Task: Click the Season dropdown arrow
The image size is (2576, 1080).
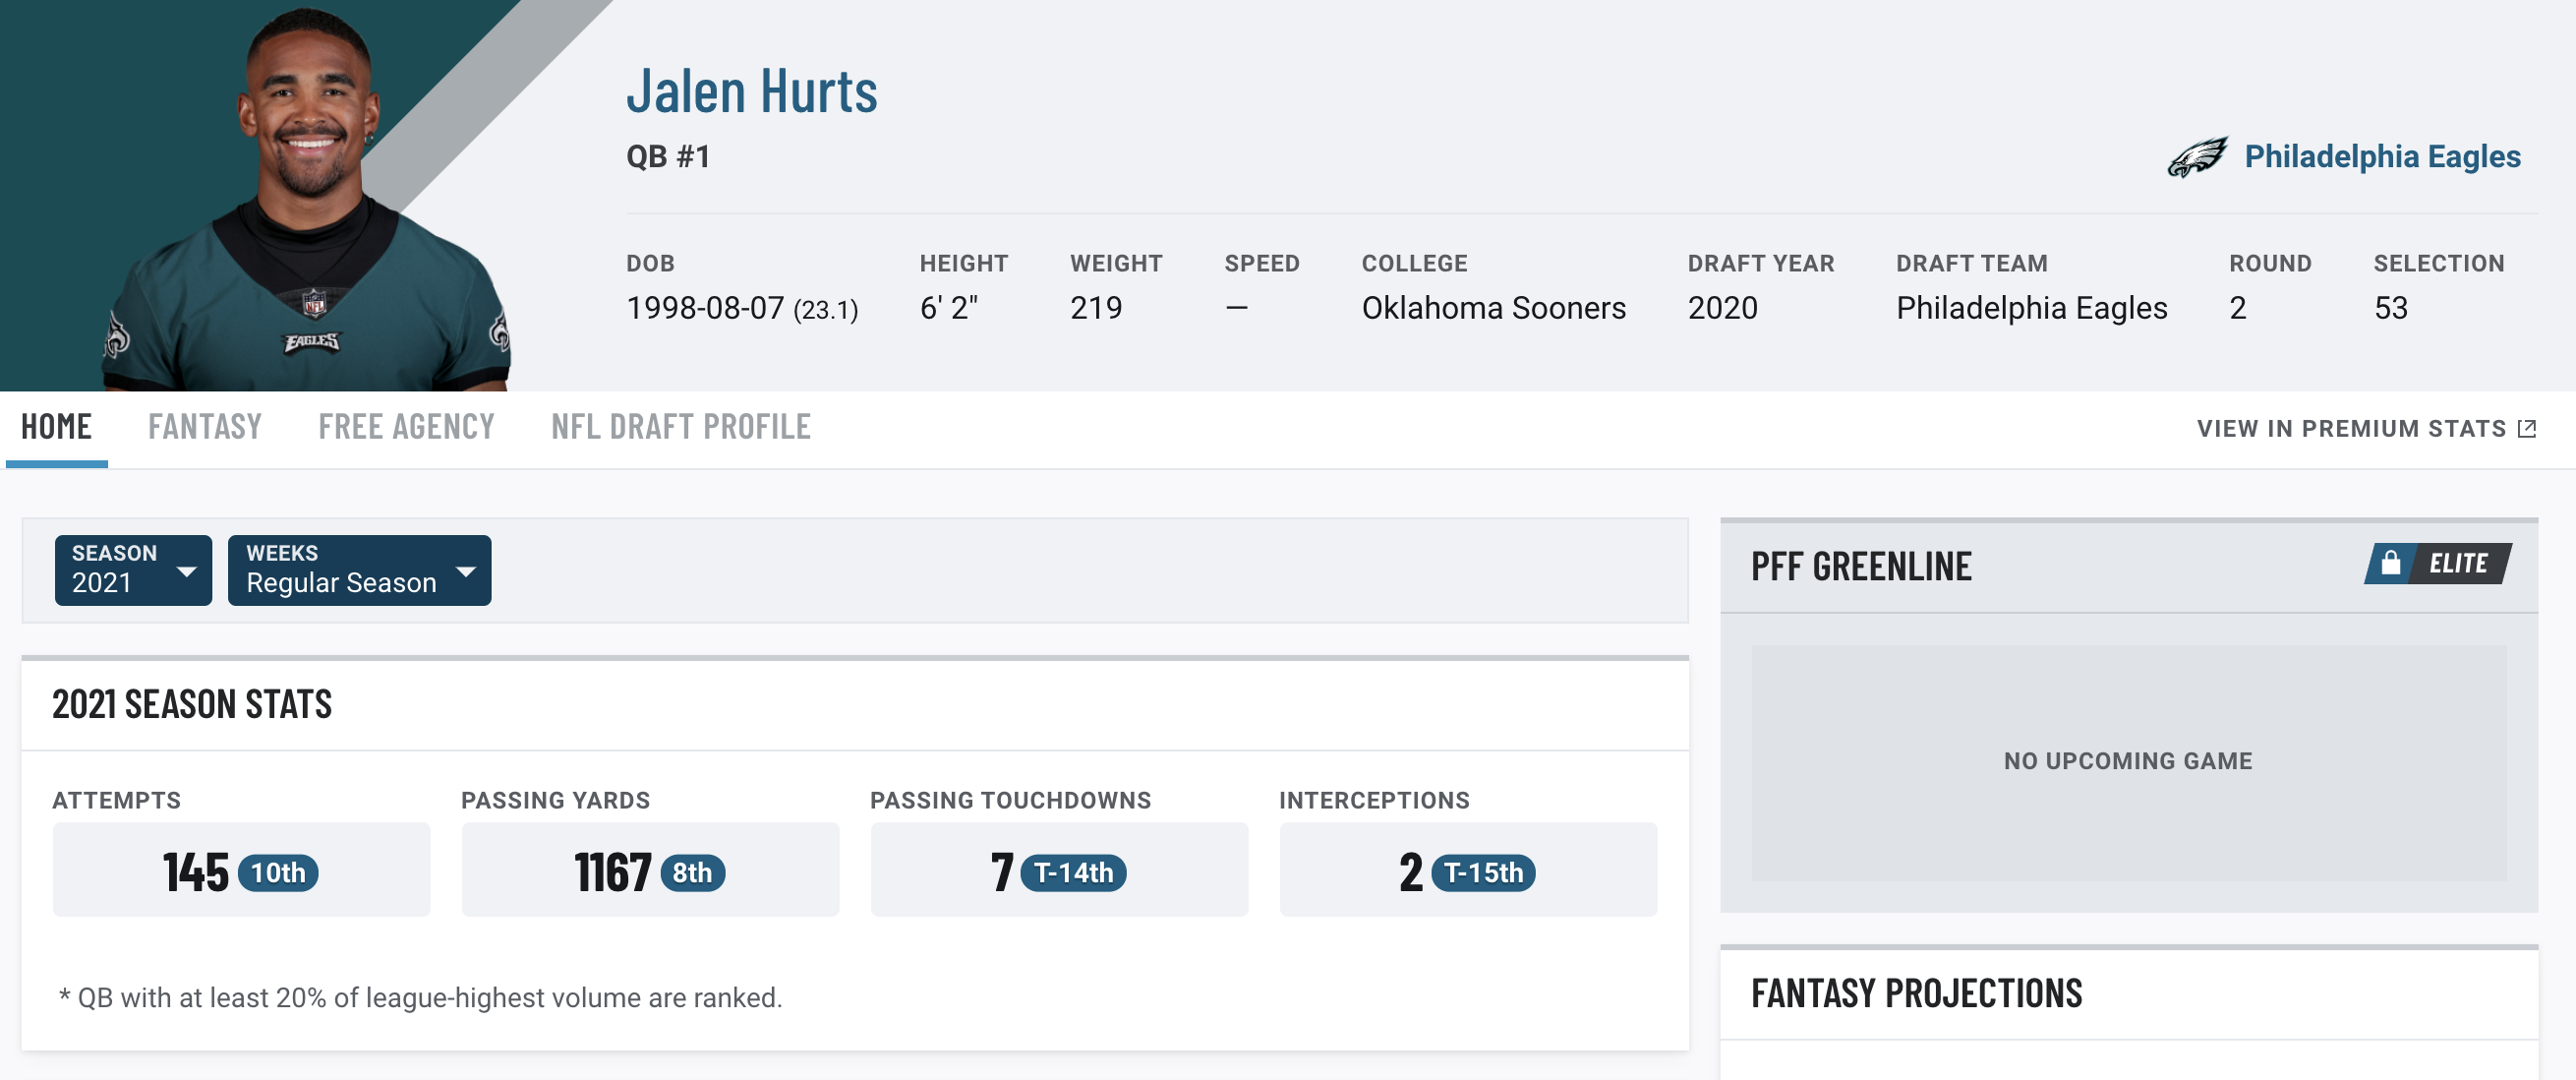Action: click(x=186, y=572)
